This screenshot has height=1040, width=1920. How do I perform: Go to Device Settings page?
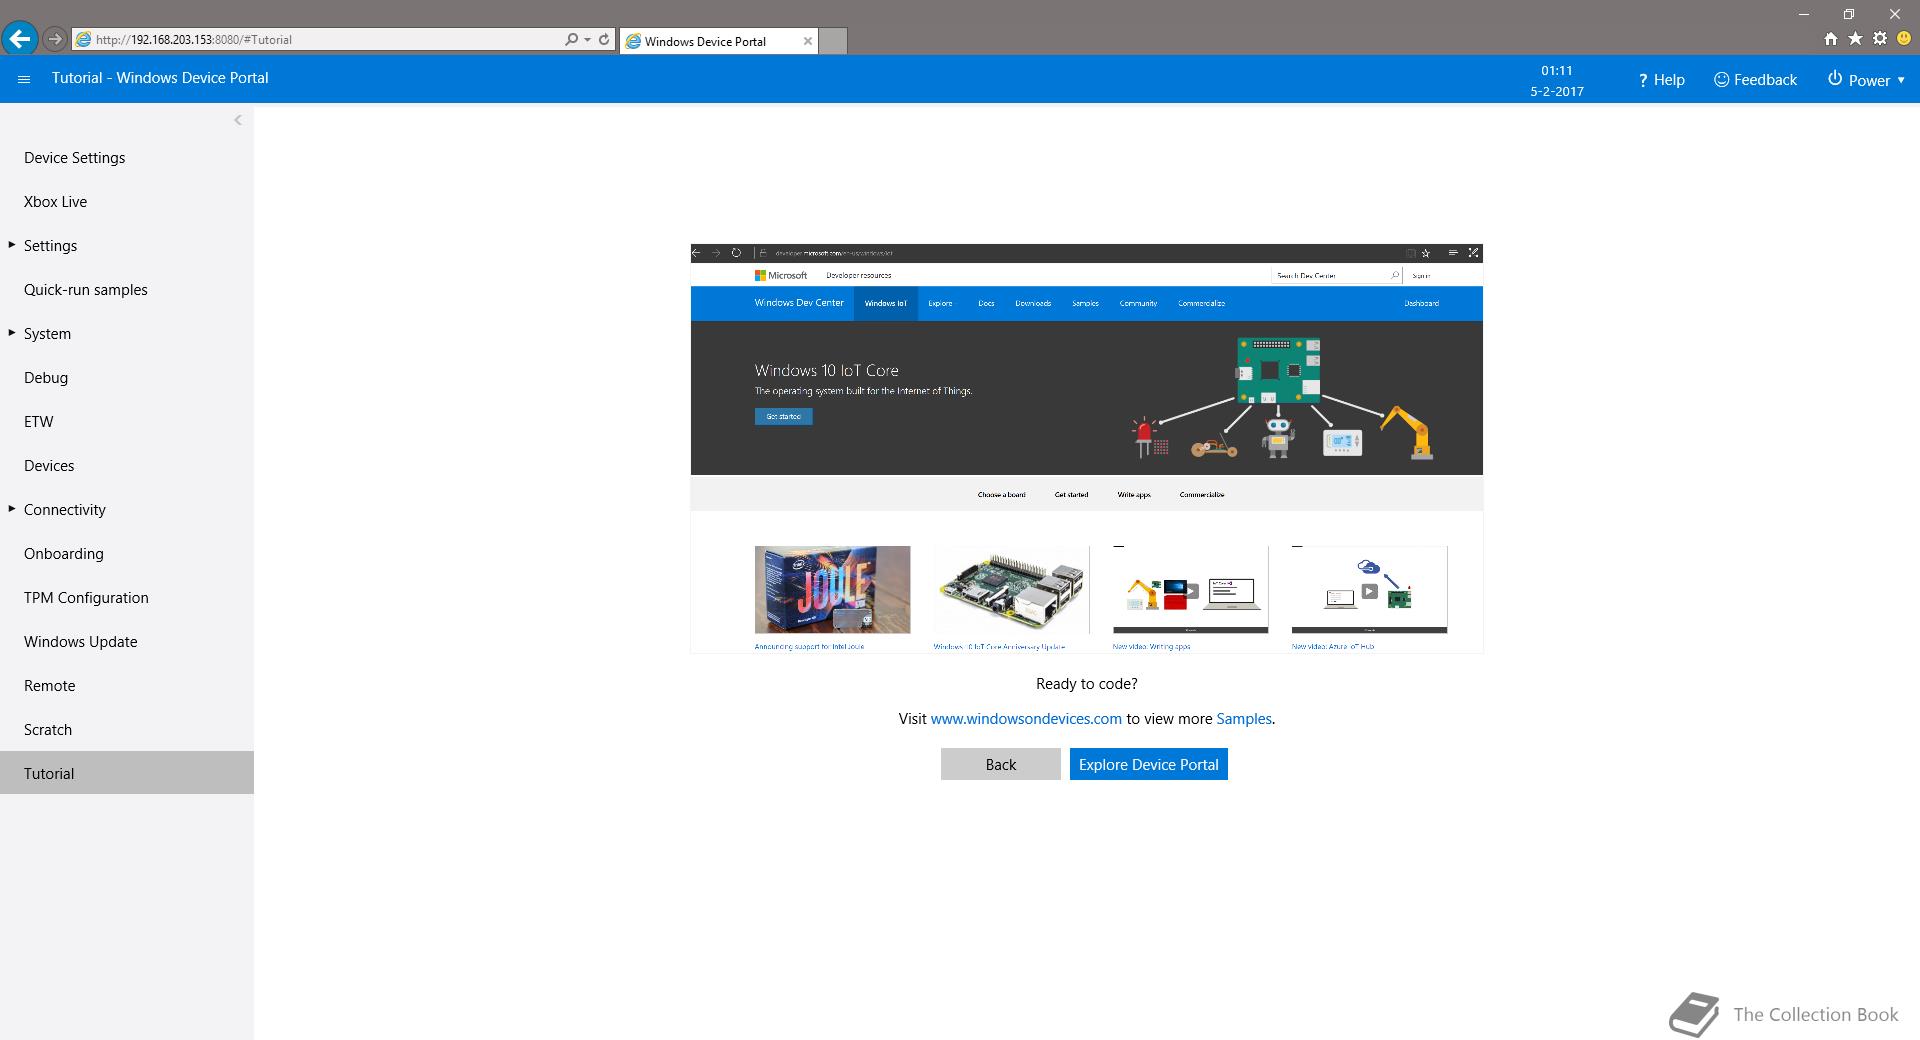click(x=75, y=158)
